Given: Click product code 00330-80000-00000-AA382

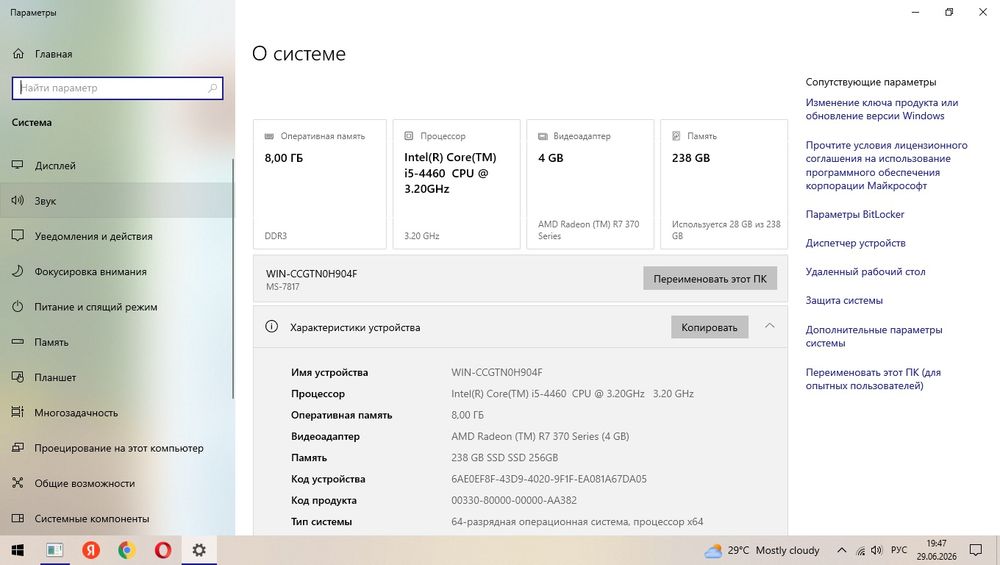Looking at the screenshot, I should 513,501.
